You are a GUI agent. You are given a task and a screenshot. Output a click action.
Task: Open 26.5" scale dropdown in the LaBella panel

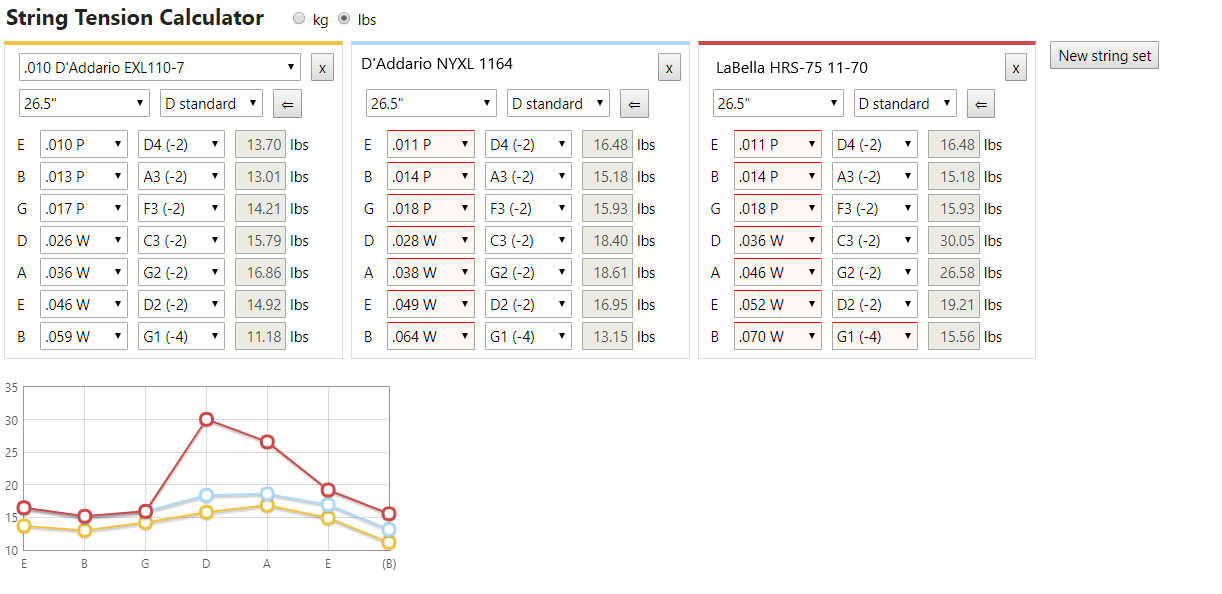click(x=778, y=103)
